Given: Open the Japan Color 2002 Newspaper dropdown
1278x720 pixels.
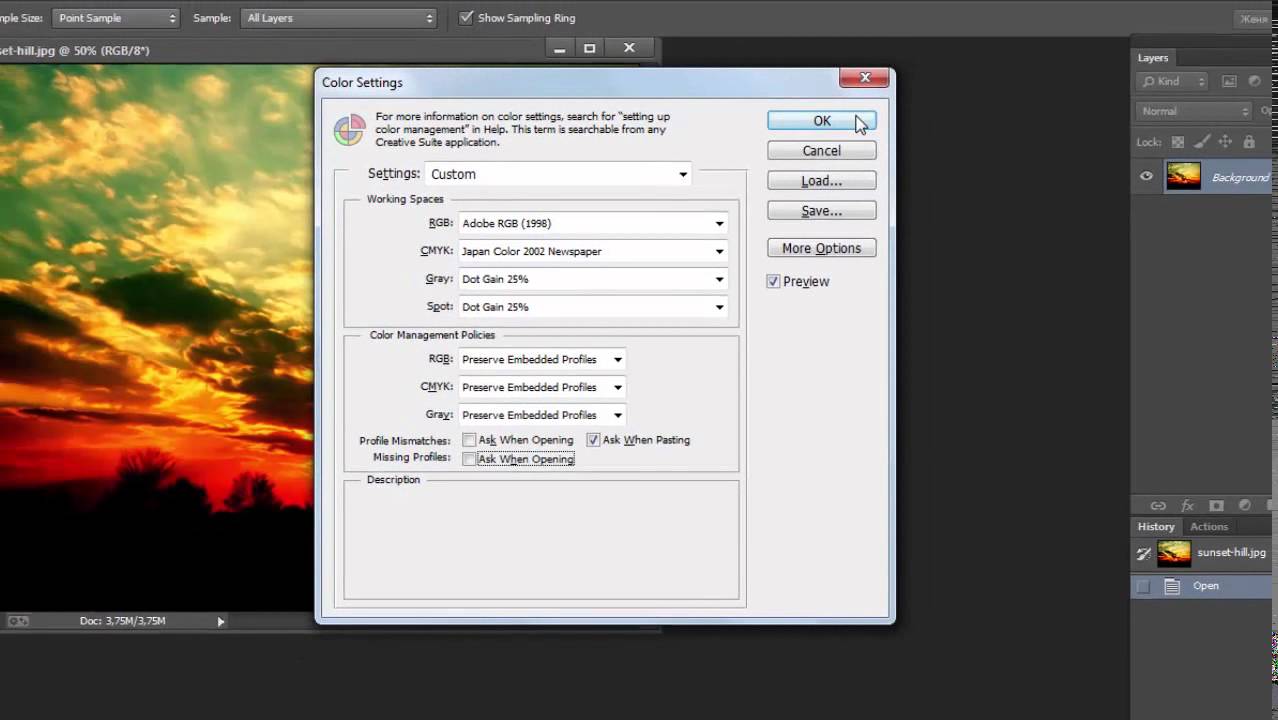Looking at the screenshot, I should click(592, 251).
